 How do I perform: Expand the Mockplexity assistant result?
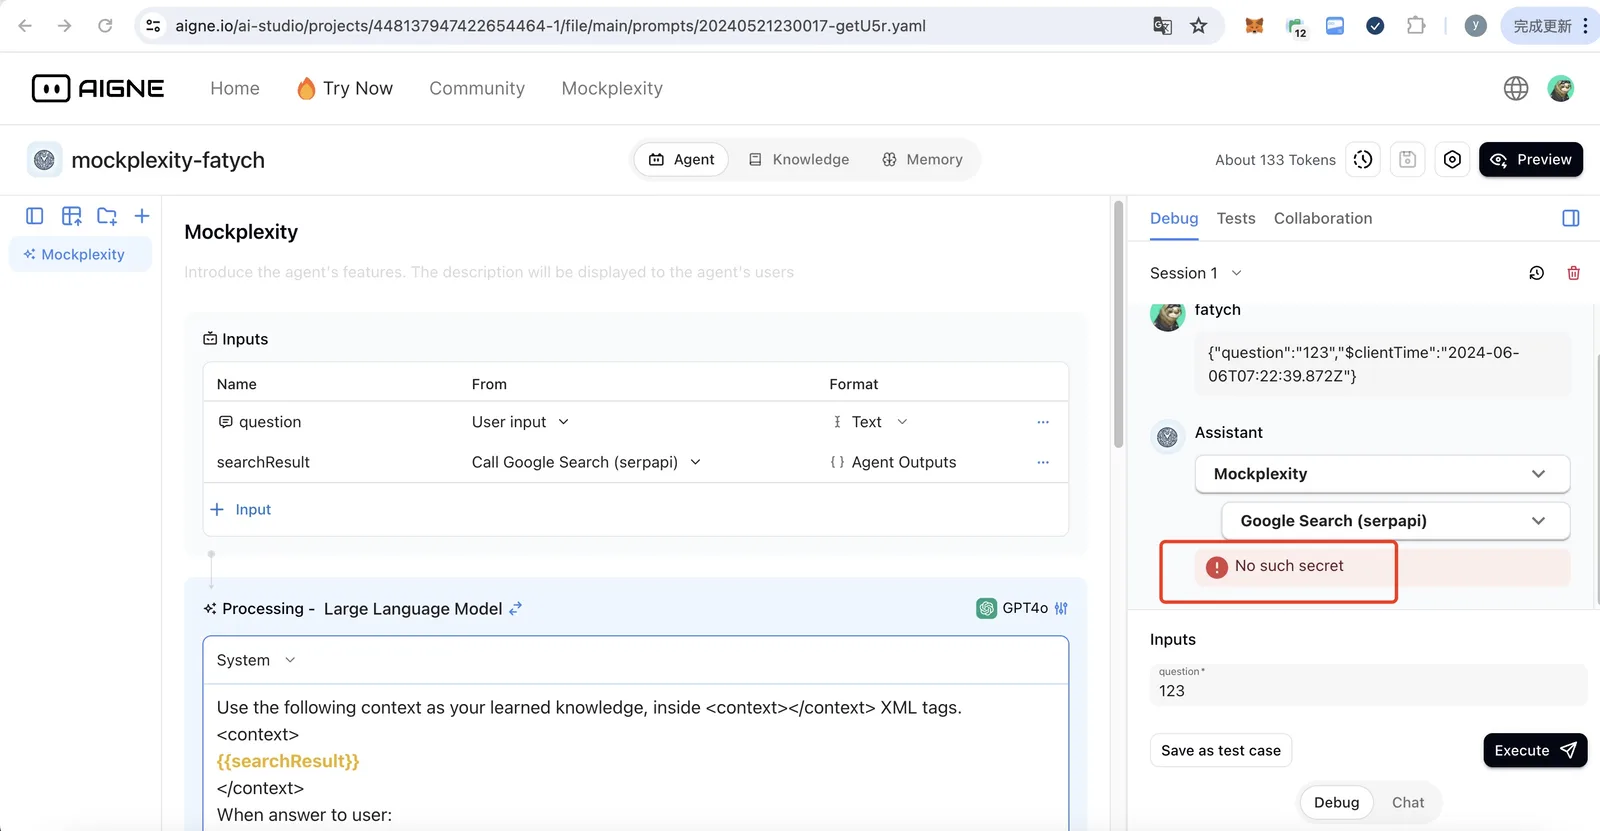[1382, 474]
